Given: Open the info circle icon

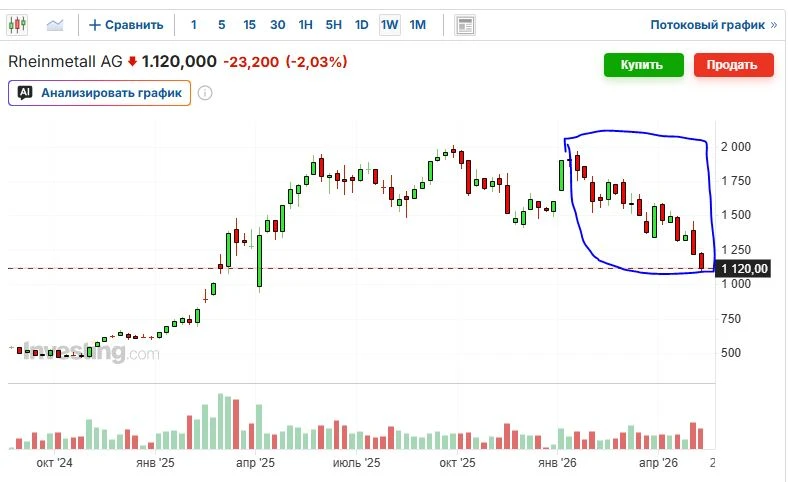Looking at the screenshot, I should click(205, 93).
